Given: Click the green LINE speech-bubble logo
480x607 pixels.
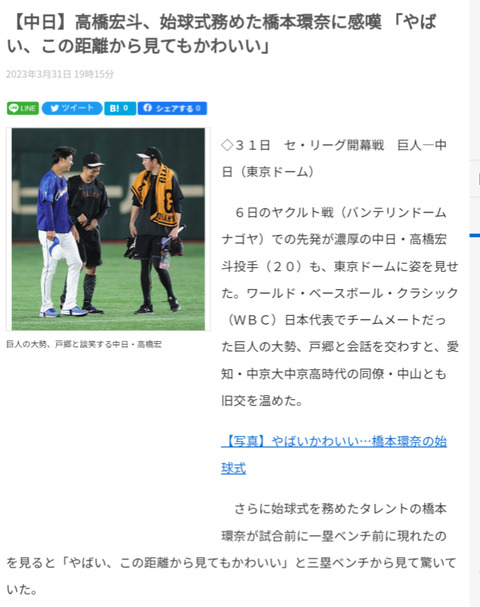Looking at the screenshot, I should click(x=14, y=108).
